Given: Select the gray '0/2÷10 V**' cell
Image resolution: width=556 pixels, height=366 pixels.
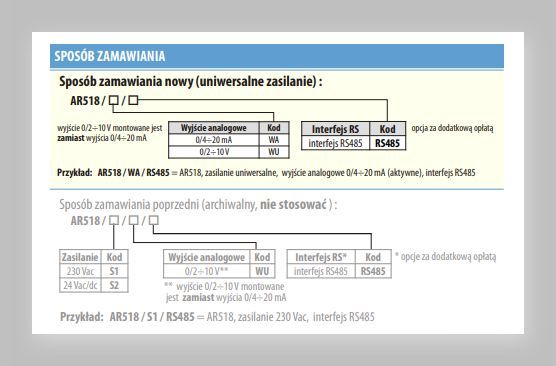Looking at the screenshot, I should [x=206, y=271].
